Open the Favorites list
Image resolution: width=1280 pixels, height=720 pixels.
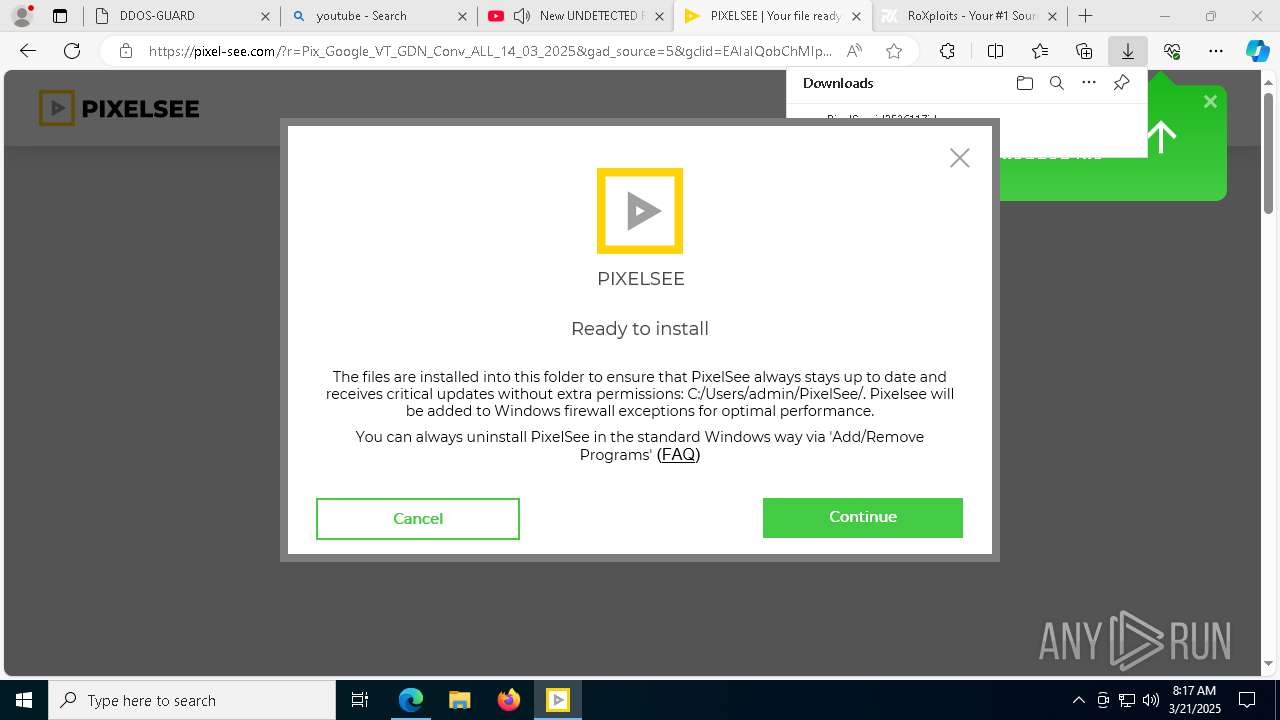point(1040,51)
